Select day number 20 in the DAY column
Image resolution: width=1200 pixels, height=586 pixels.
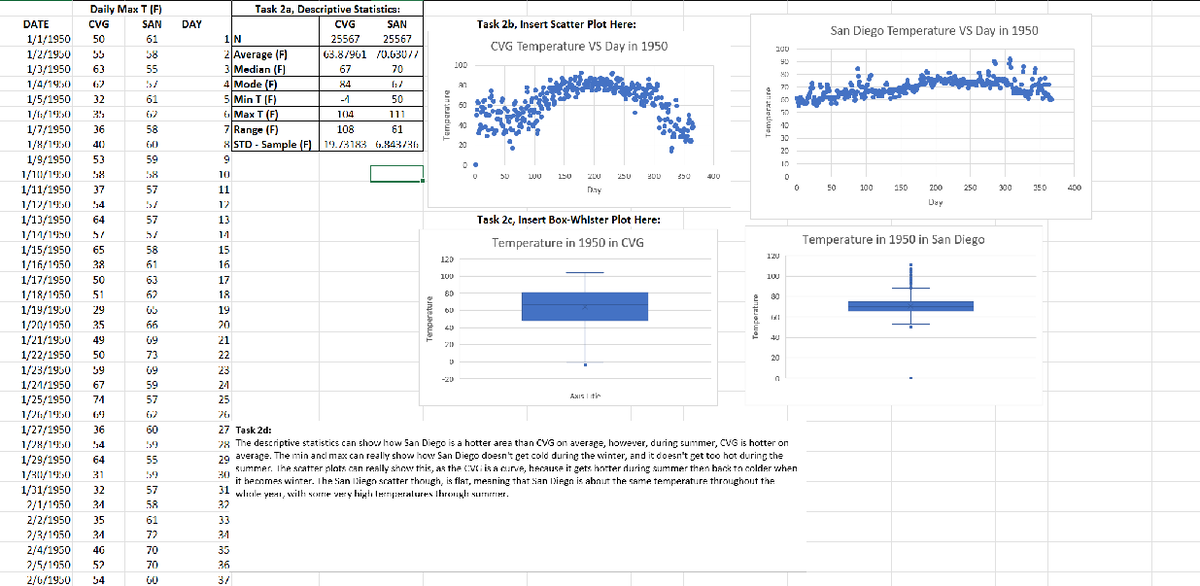pyautogui.click(x=225, y=325)
